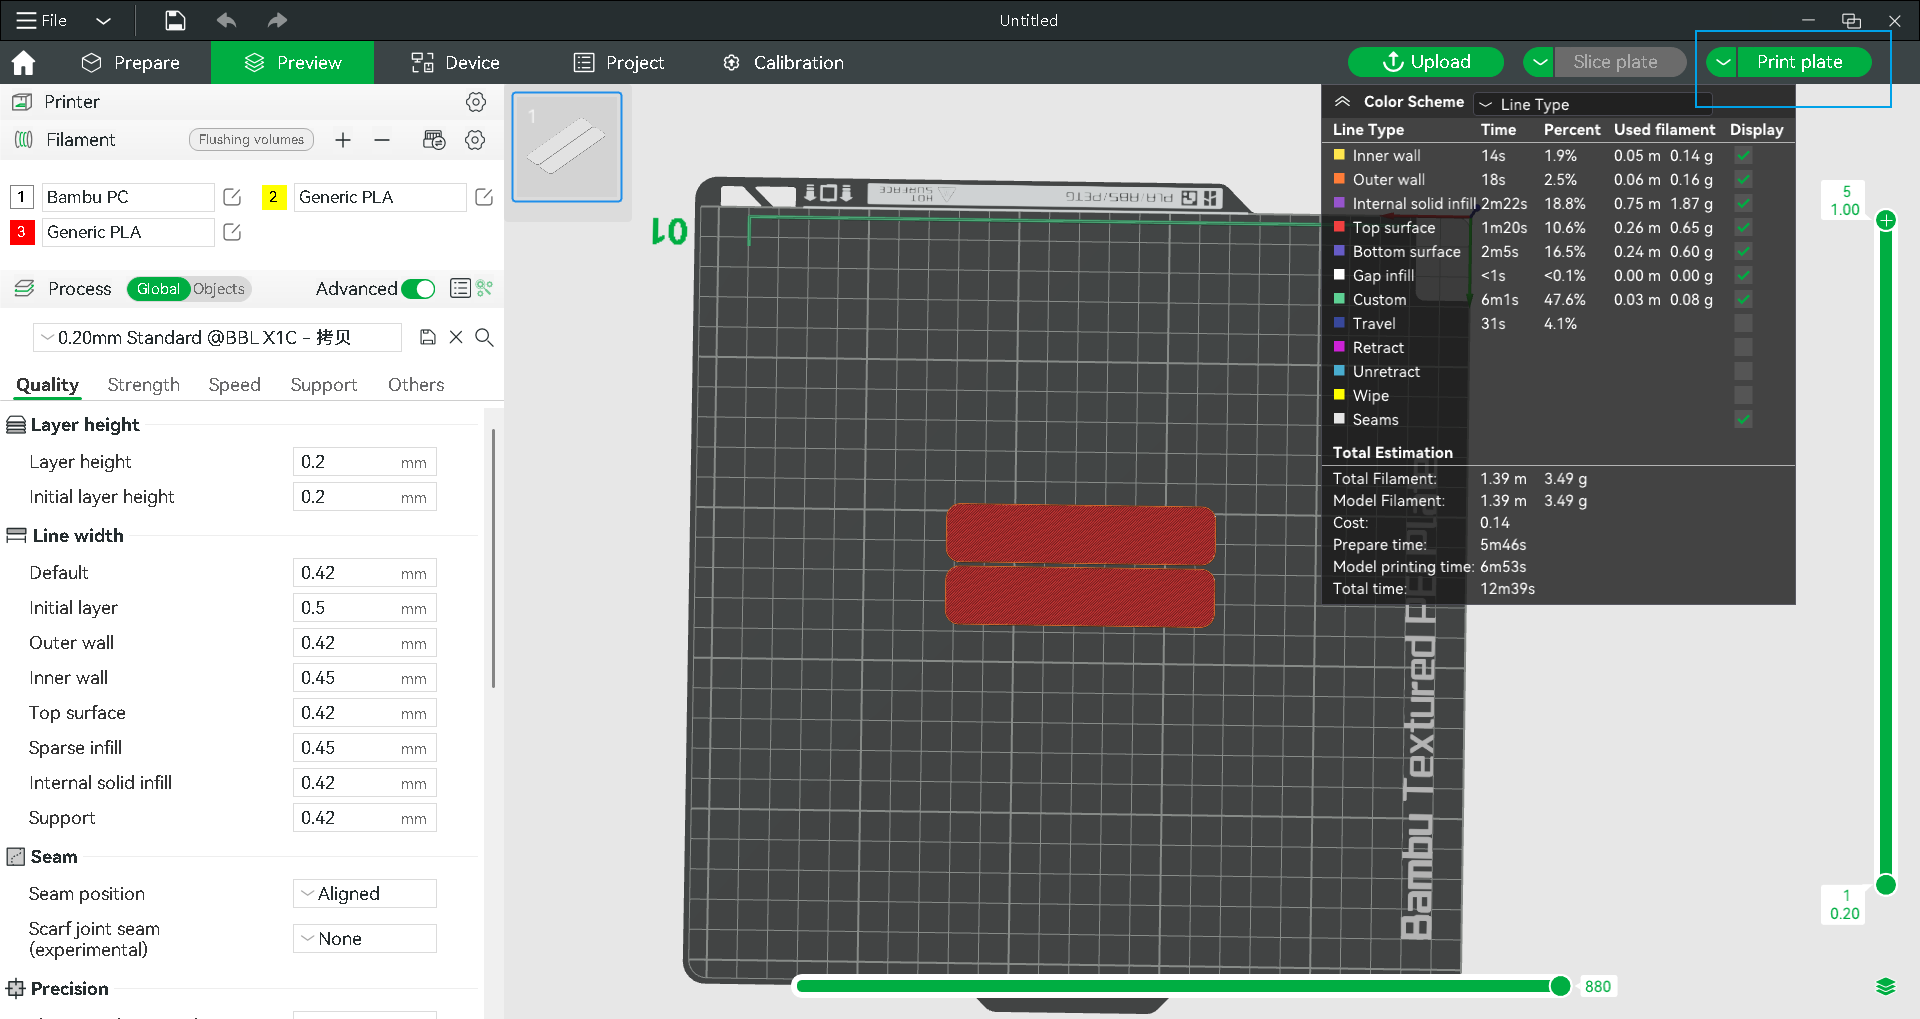Screen dimensions: 1920x1019
Task: Search the process settings
Action: 484,337
